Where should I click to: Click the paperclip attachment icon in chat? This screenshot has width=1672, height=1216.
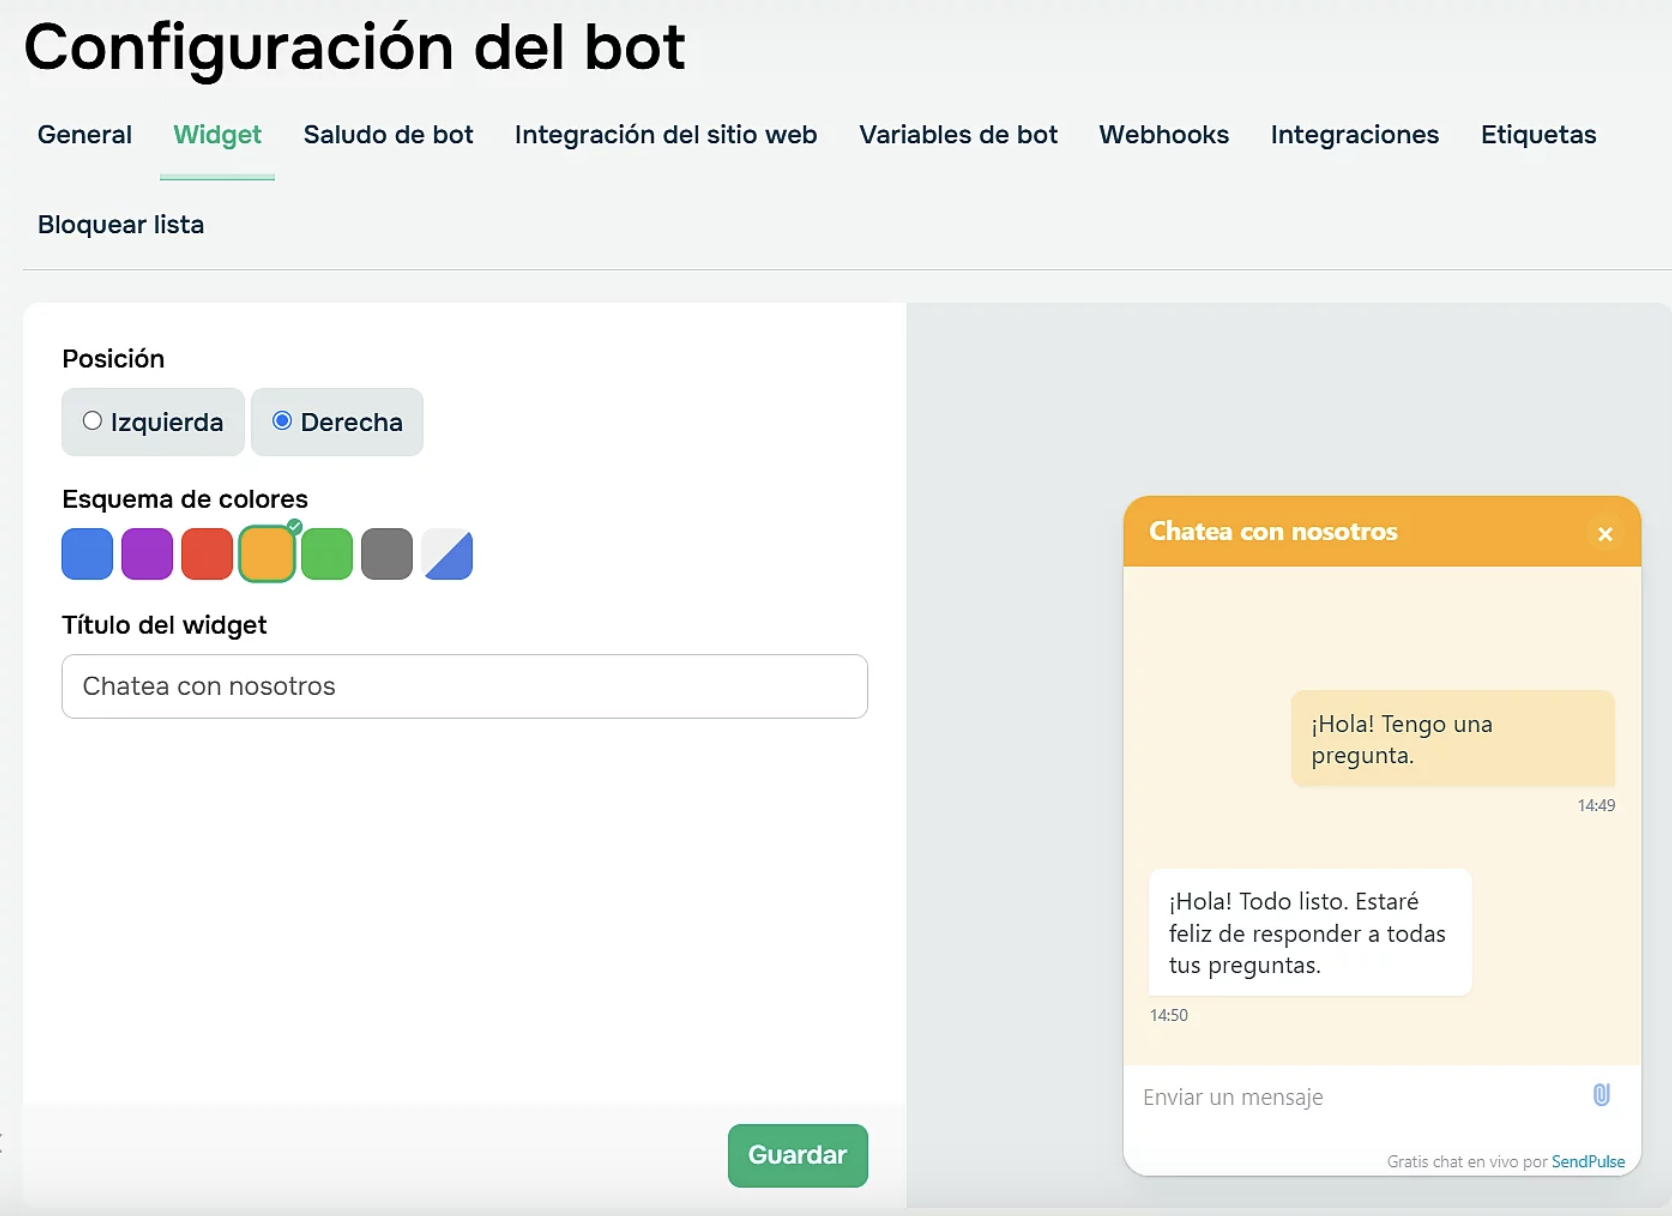coord(1601,1095)
